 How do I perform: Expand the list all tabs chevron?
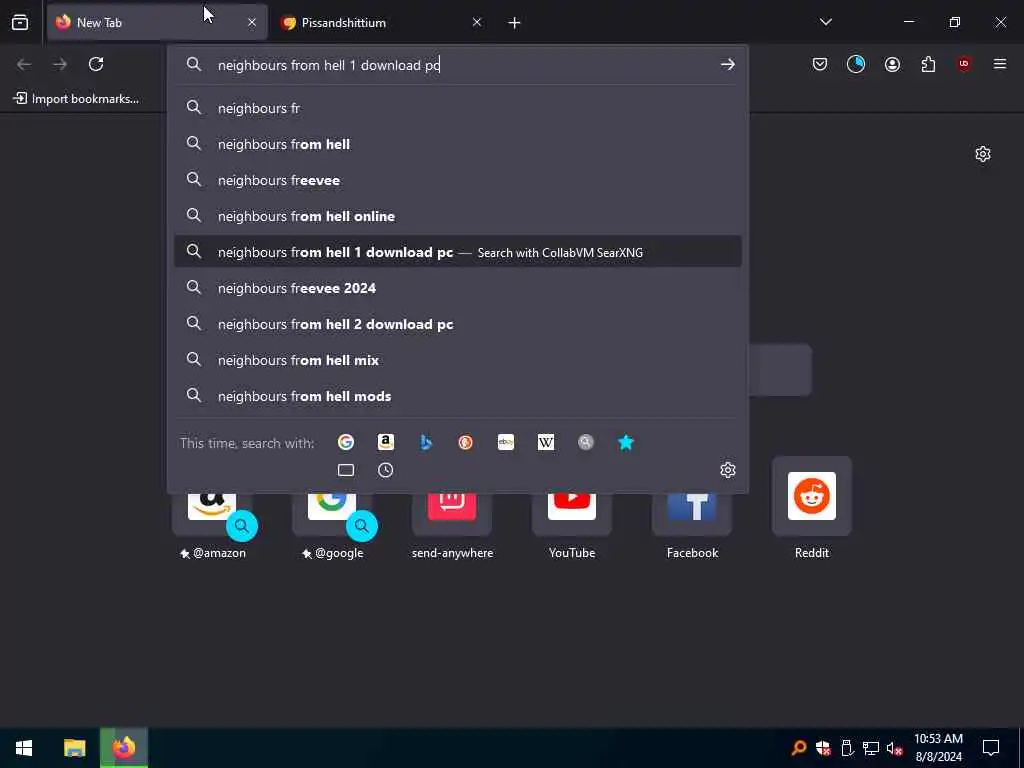coord(825,22)
